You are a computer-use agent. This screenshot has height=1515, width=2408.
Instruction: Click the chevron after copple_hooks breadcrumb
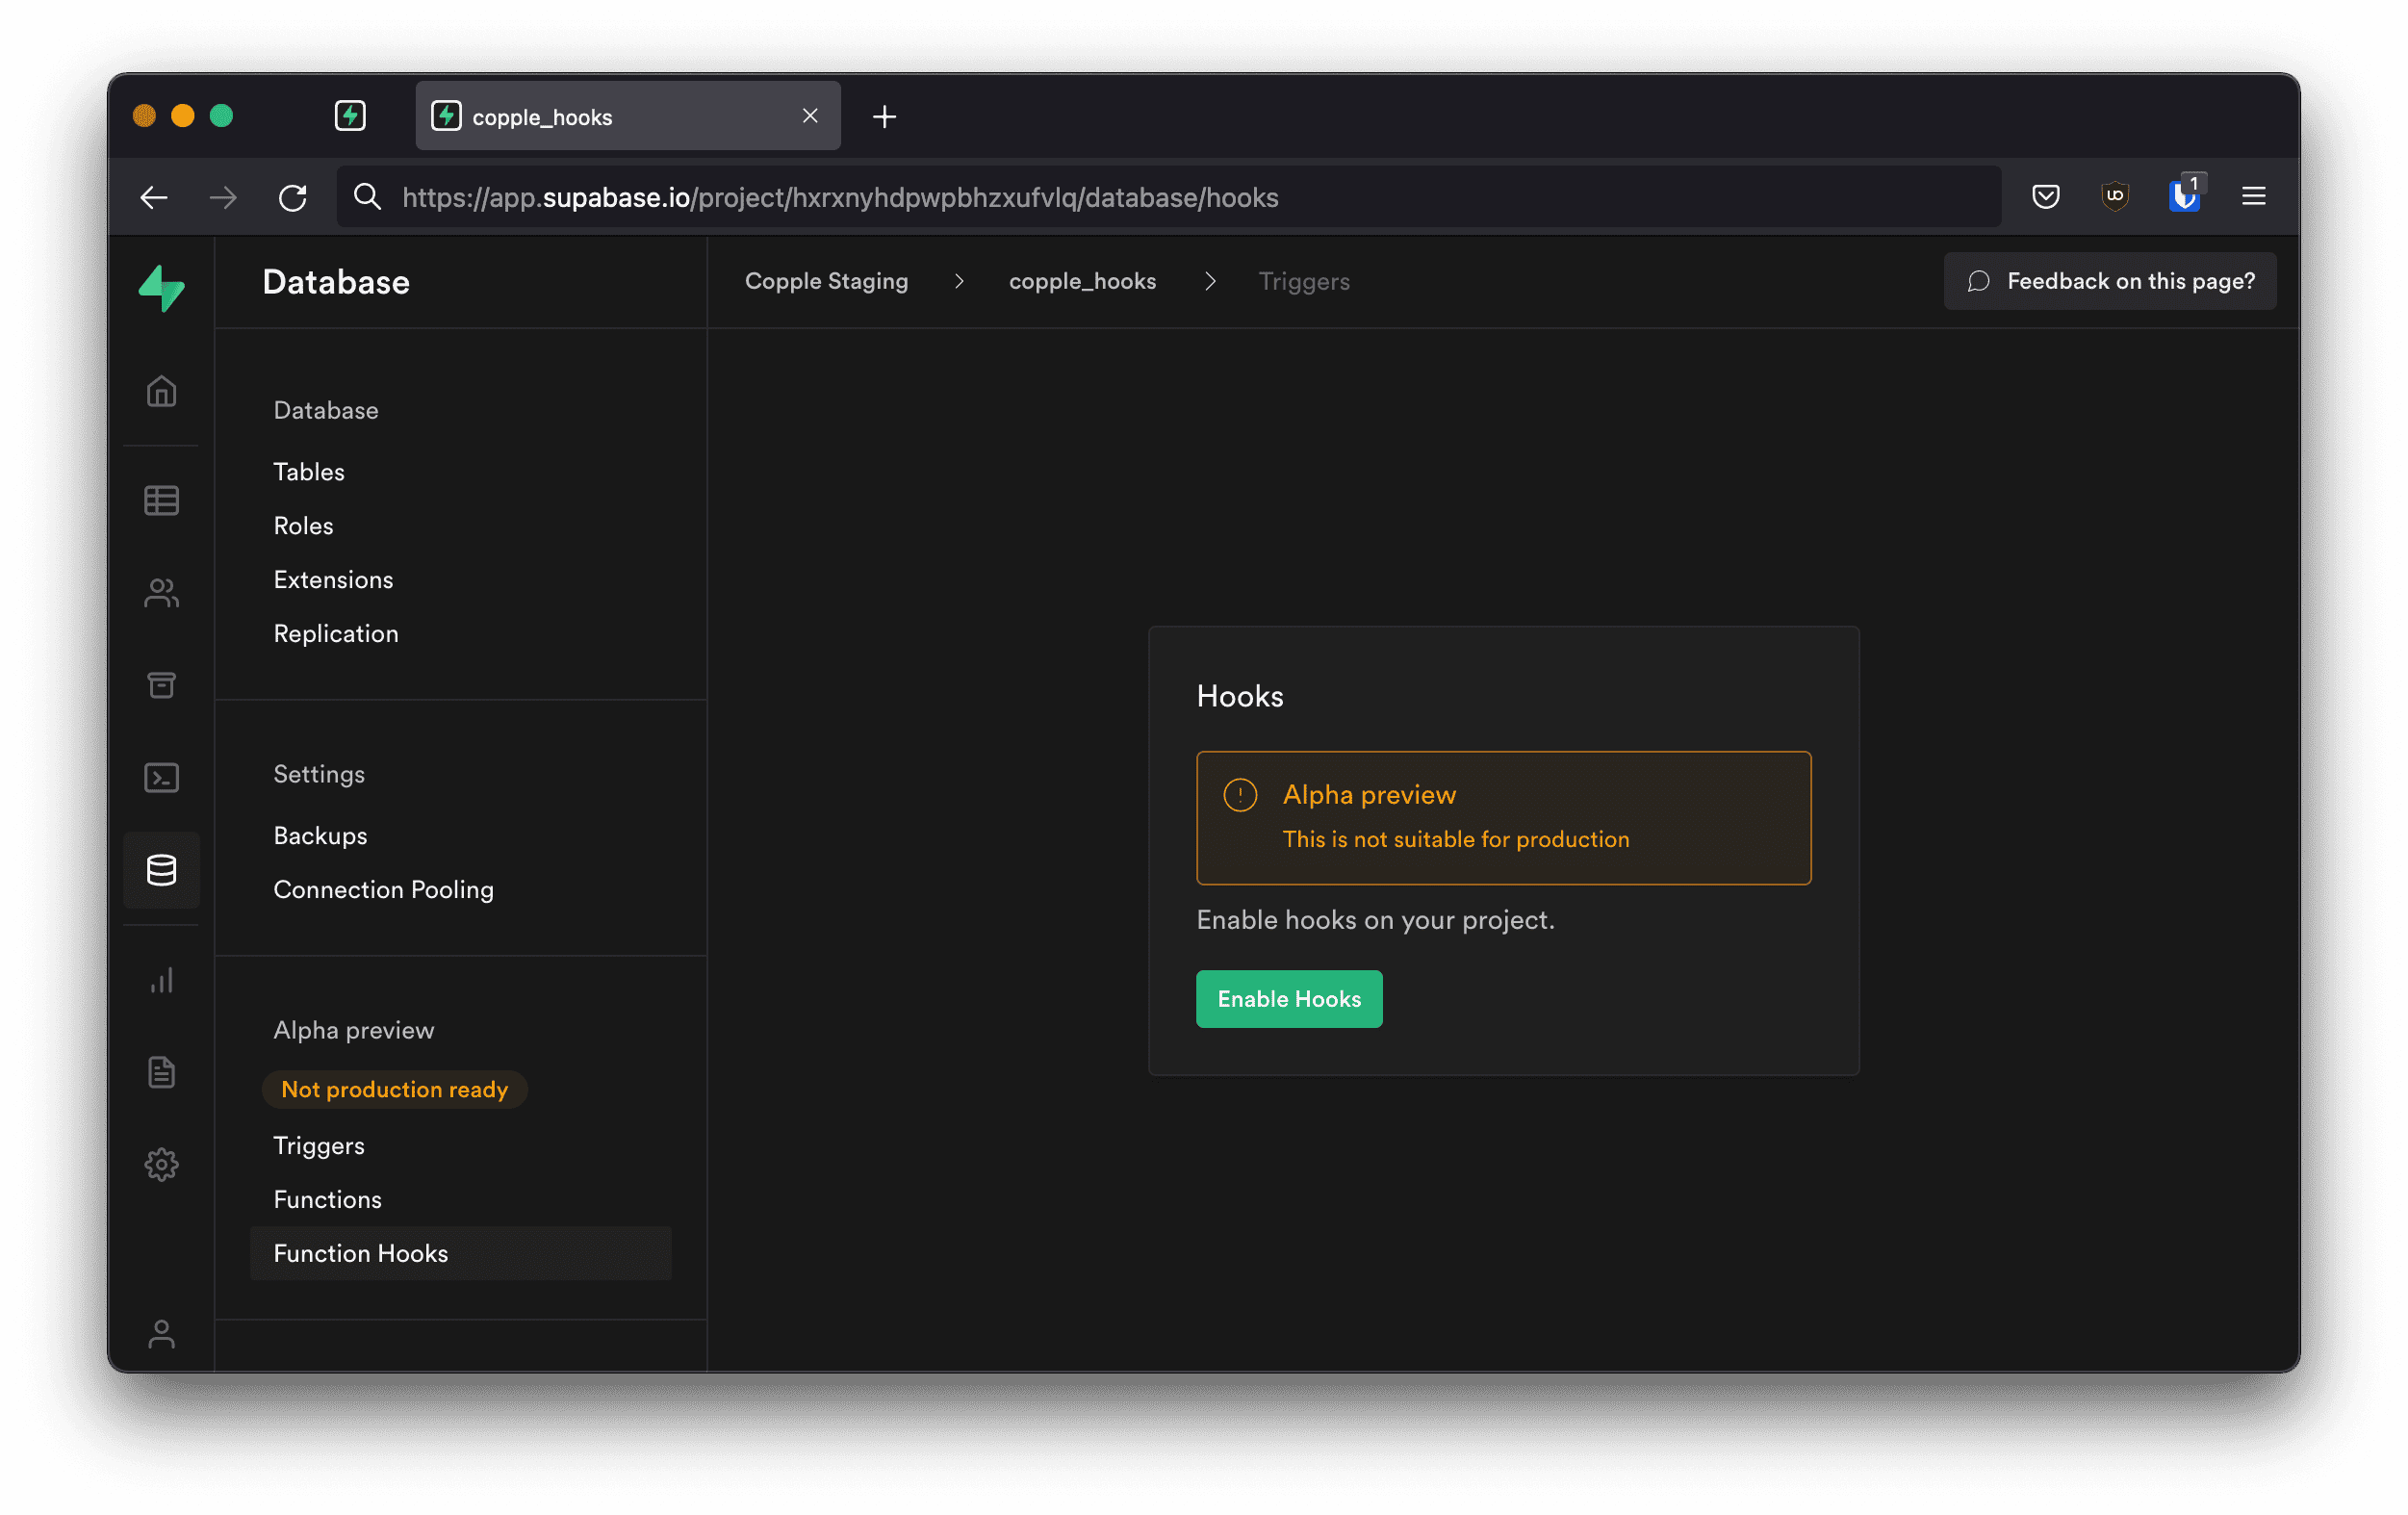tap(1209, 281)
